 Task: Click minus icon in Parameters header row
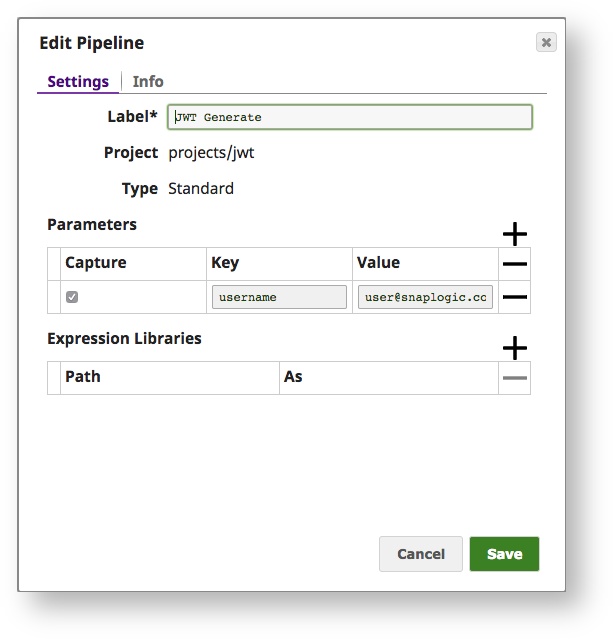click(x=515, y=264)
